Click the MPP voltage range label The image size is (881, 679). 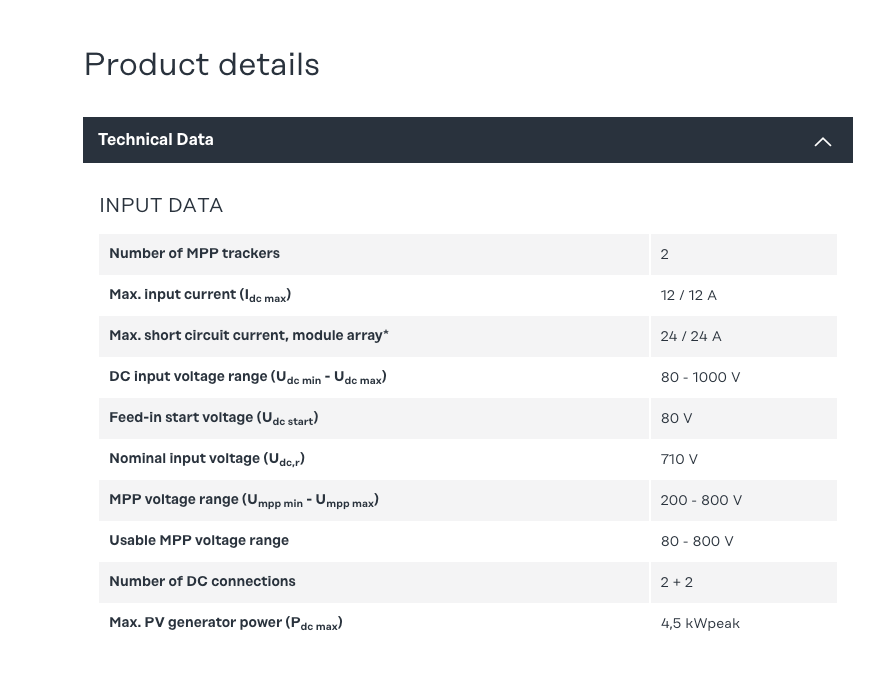pos(243,500)
